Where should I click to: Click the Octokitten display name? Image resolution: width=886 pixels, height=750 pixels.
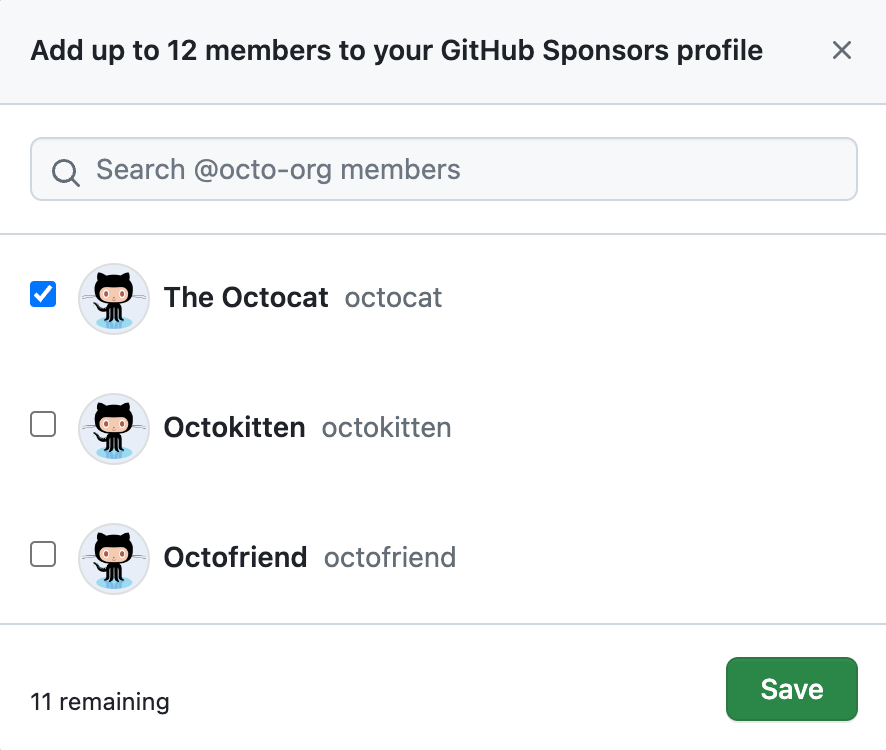click(x=234, y=428)
